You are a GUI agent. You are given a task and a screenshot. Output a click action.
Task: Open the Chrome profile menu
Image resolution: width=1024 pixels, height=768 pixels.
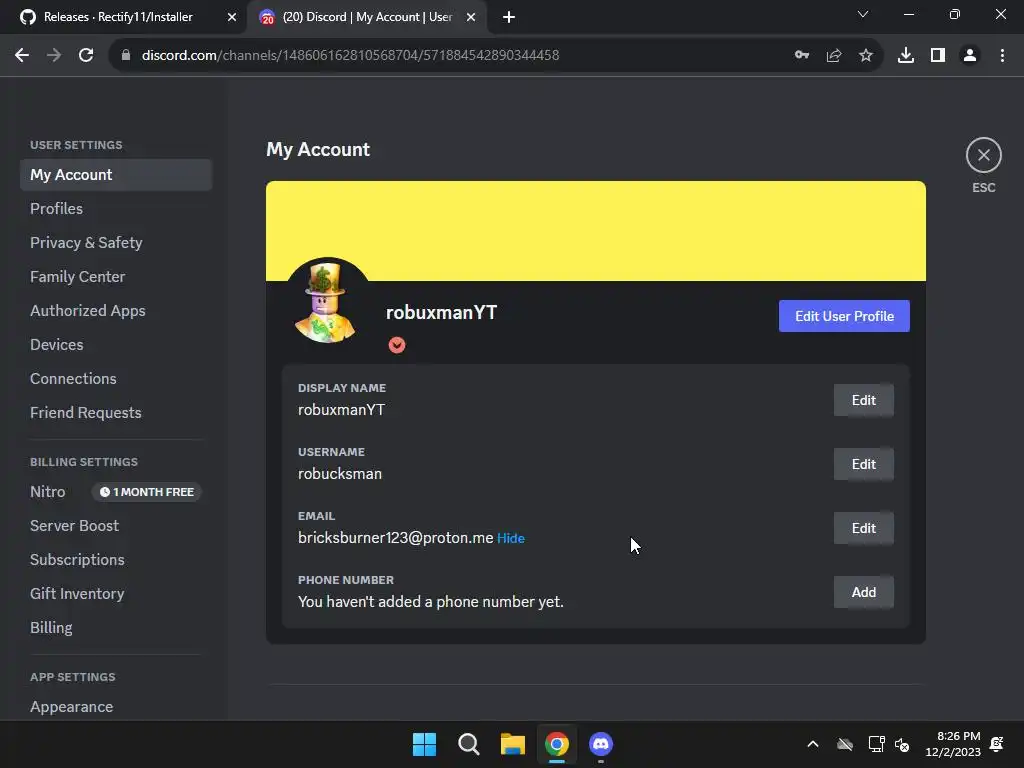970,55
